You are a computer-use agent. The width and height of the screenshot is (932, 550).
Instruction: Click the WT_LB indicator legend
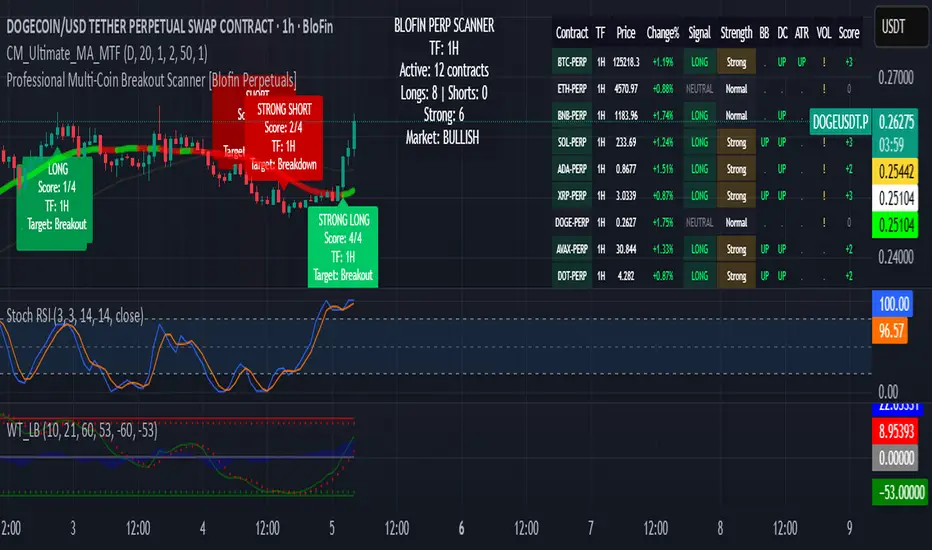click(82, 429)
